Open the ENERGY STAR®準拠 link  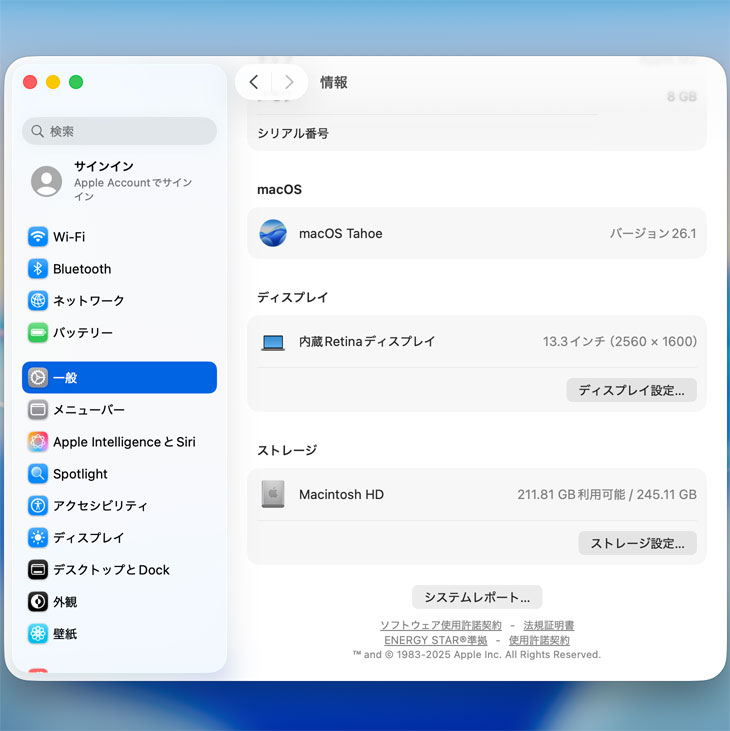[435, 640]
